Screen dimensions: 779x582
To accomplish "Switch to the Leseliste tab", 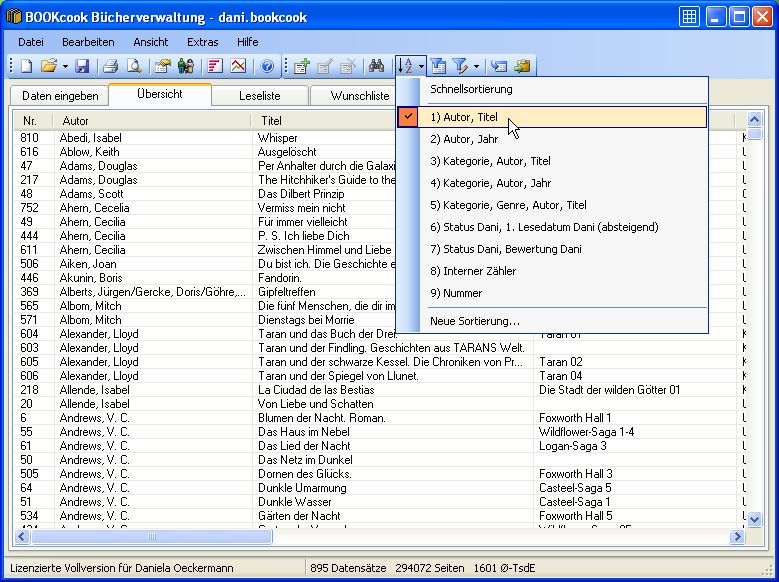I will [x=260, y=95].
